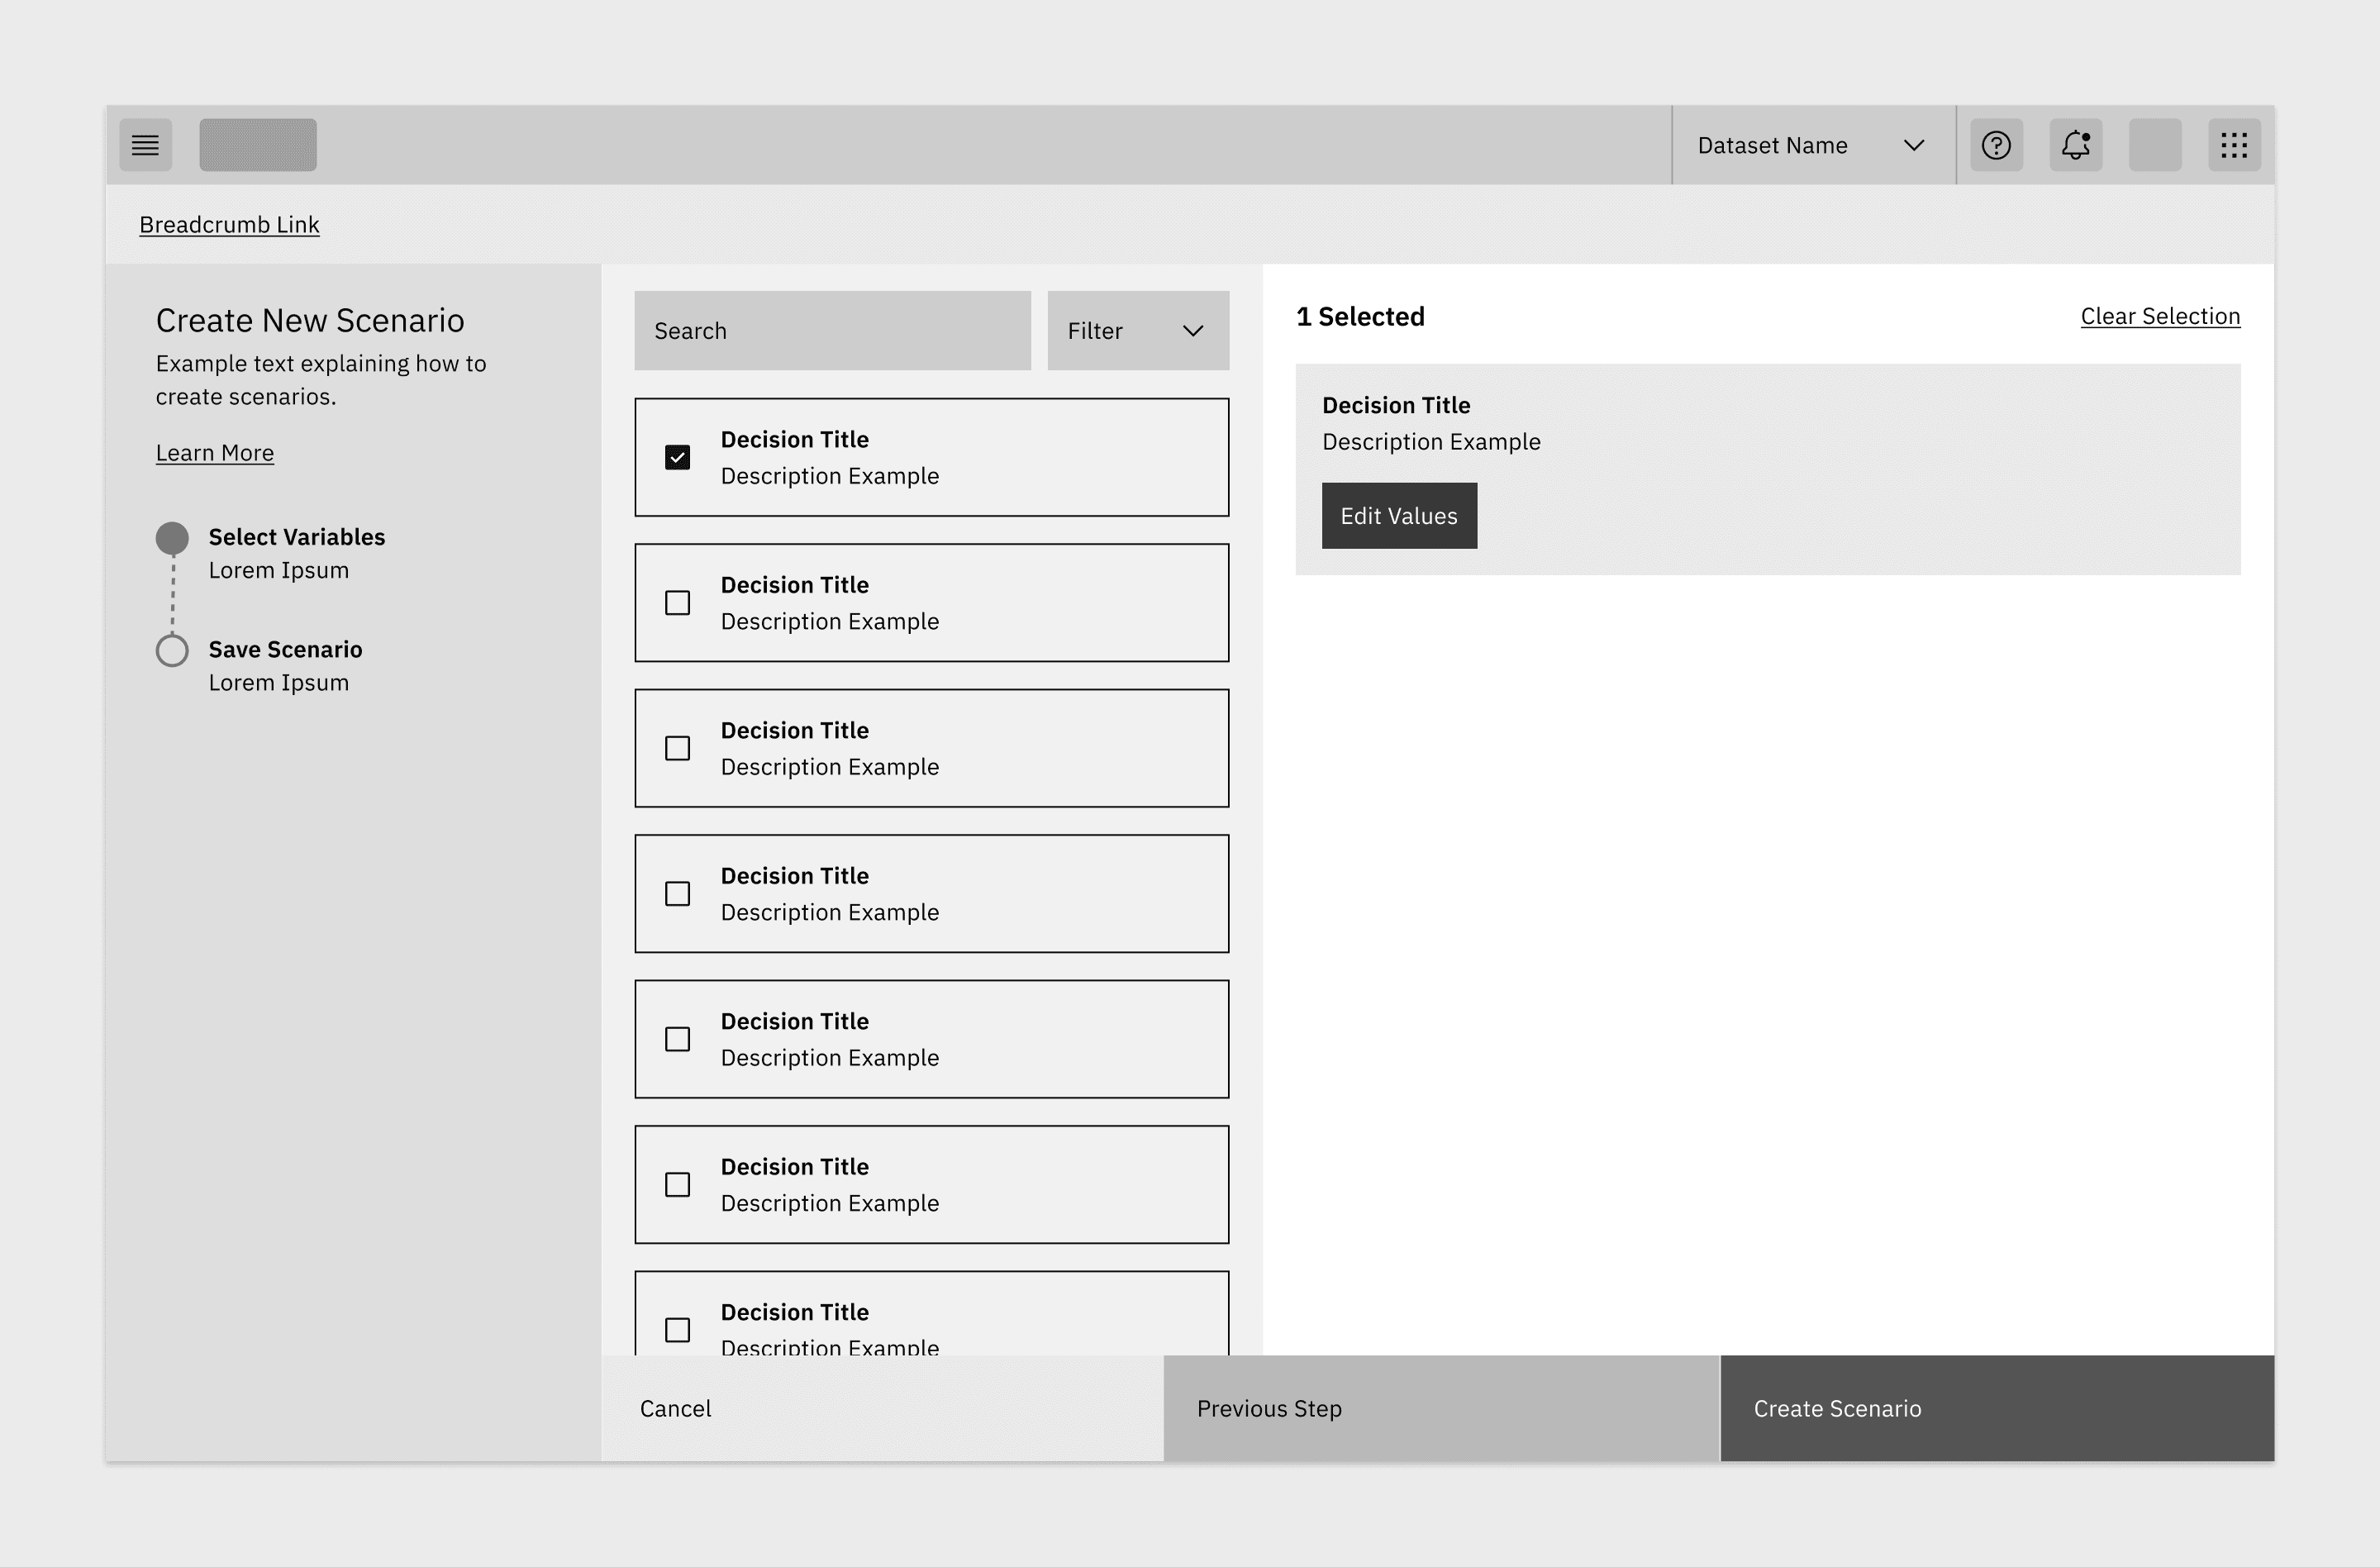Click the logo placeholder next to menu
Screen dimensions: 2380x1567
pos(257,145)
